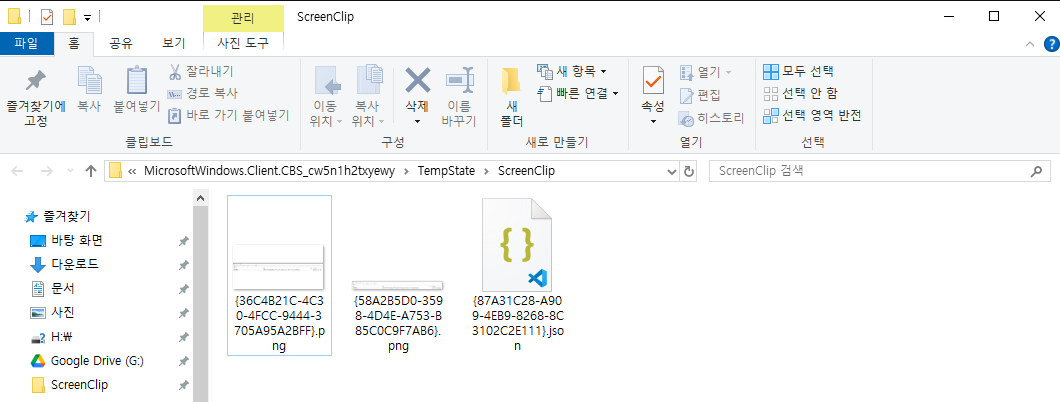The height and width of the screenshot is (402, 1060).
Task: Paste a shortcut with 바로 가기 붙여넣기
Action: pos(228,116)
